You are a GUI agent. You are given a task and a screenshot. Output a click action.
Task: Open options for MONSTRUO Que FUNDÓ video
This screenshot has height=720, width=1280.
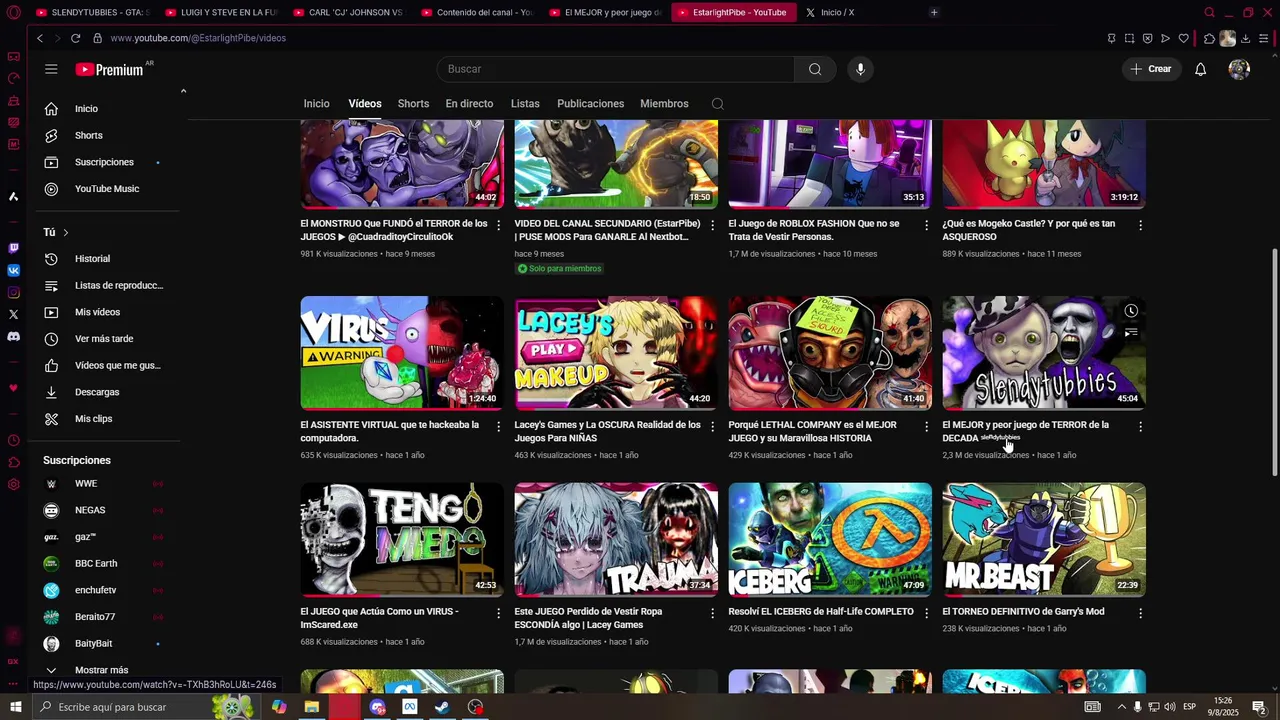click(499, 225)
